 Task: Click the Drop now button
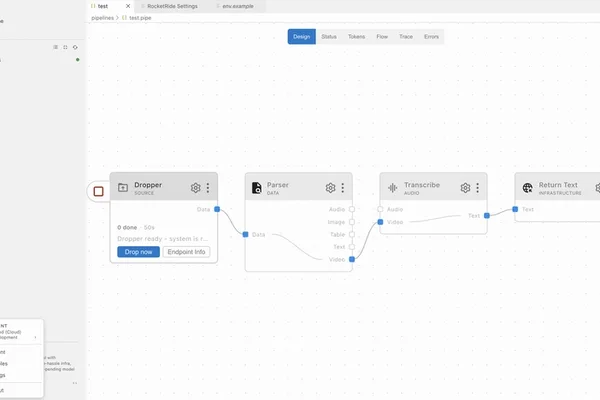click(139, 252)
